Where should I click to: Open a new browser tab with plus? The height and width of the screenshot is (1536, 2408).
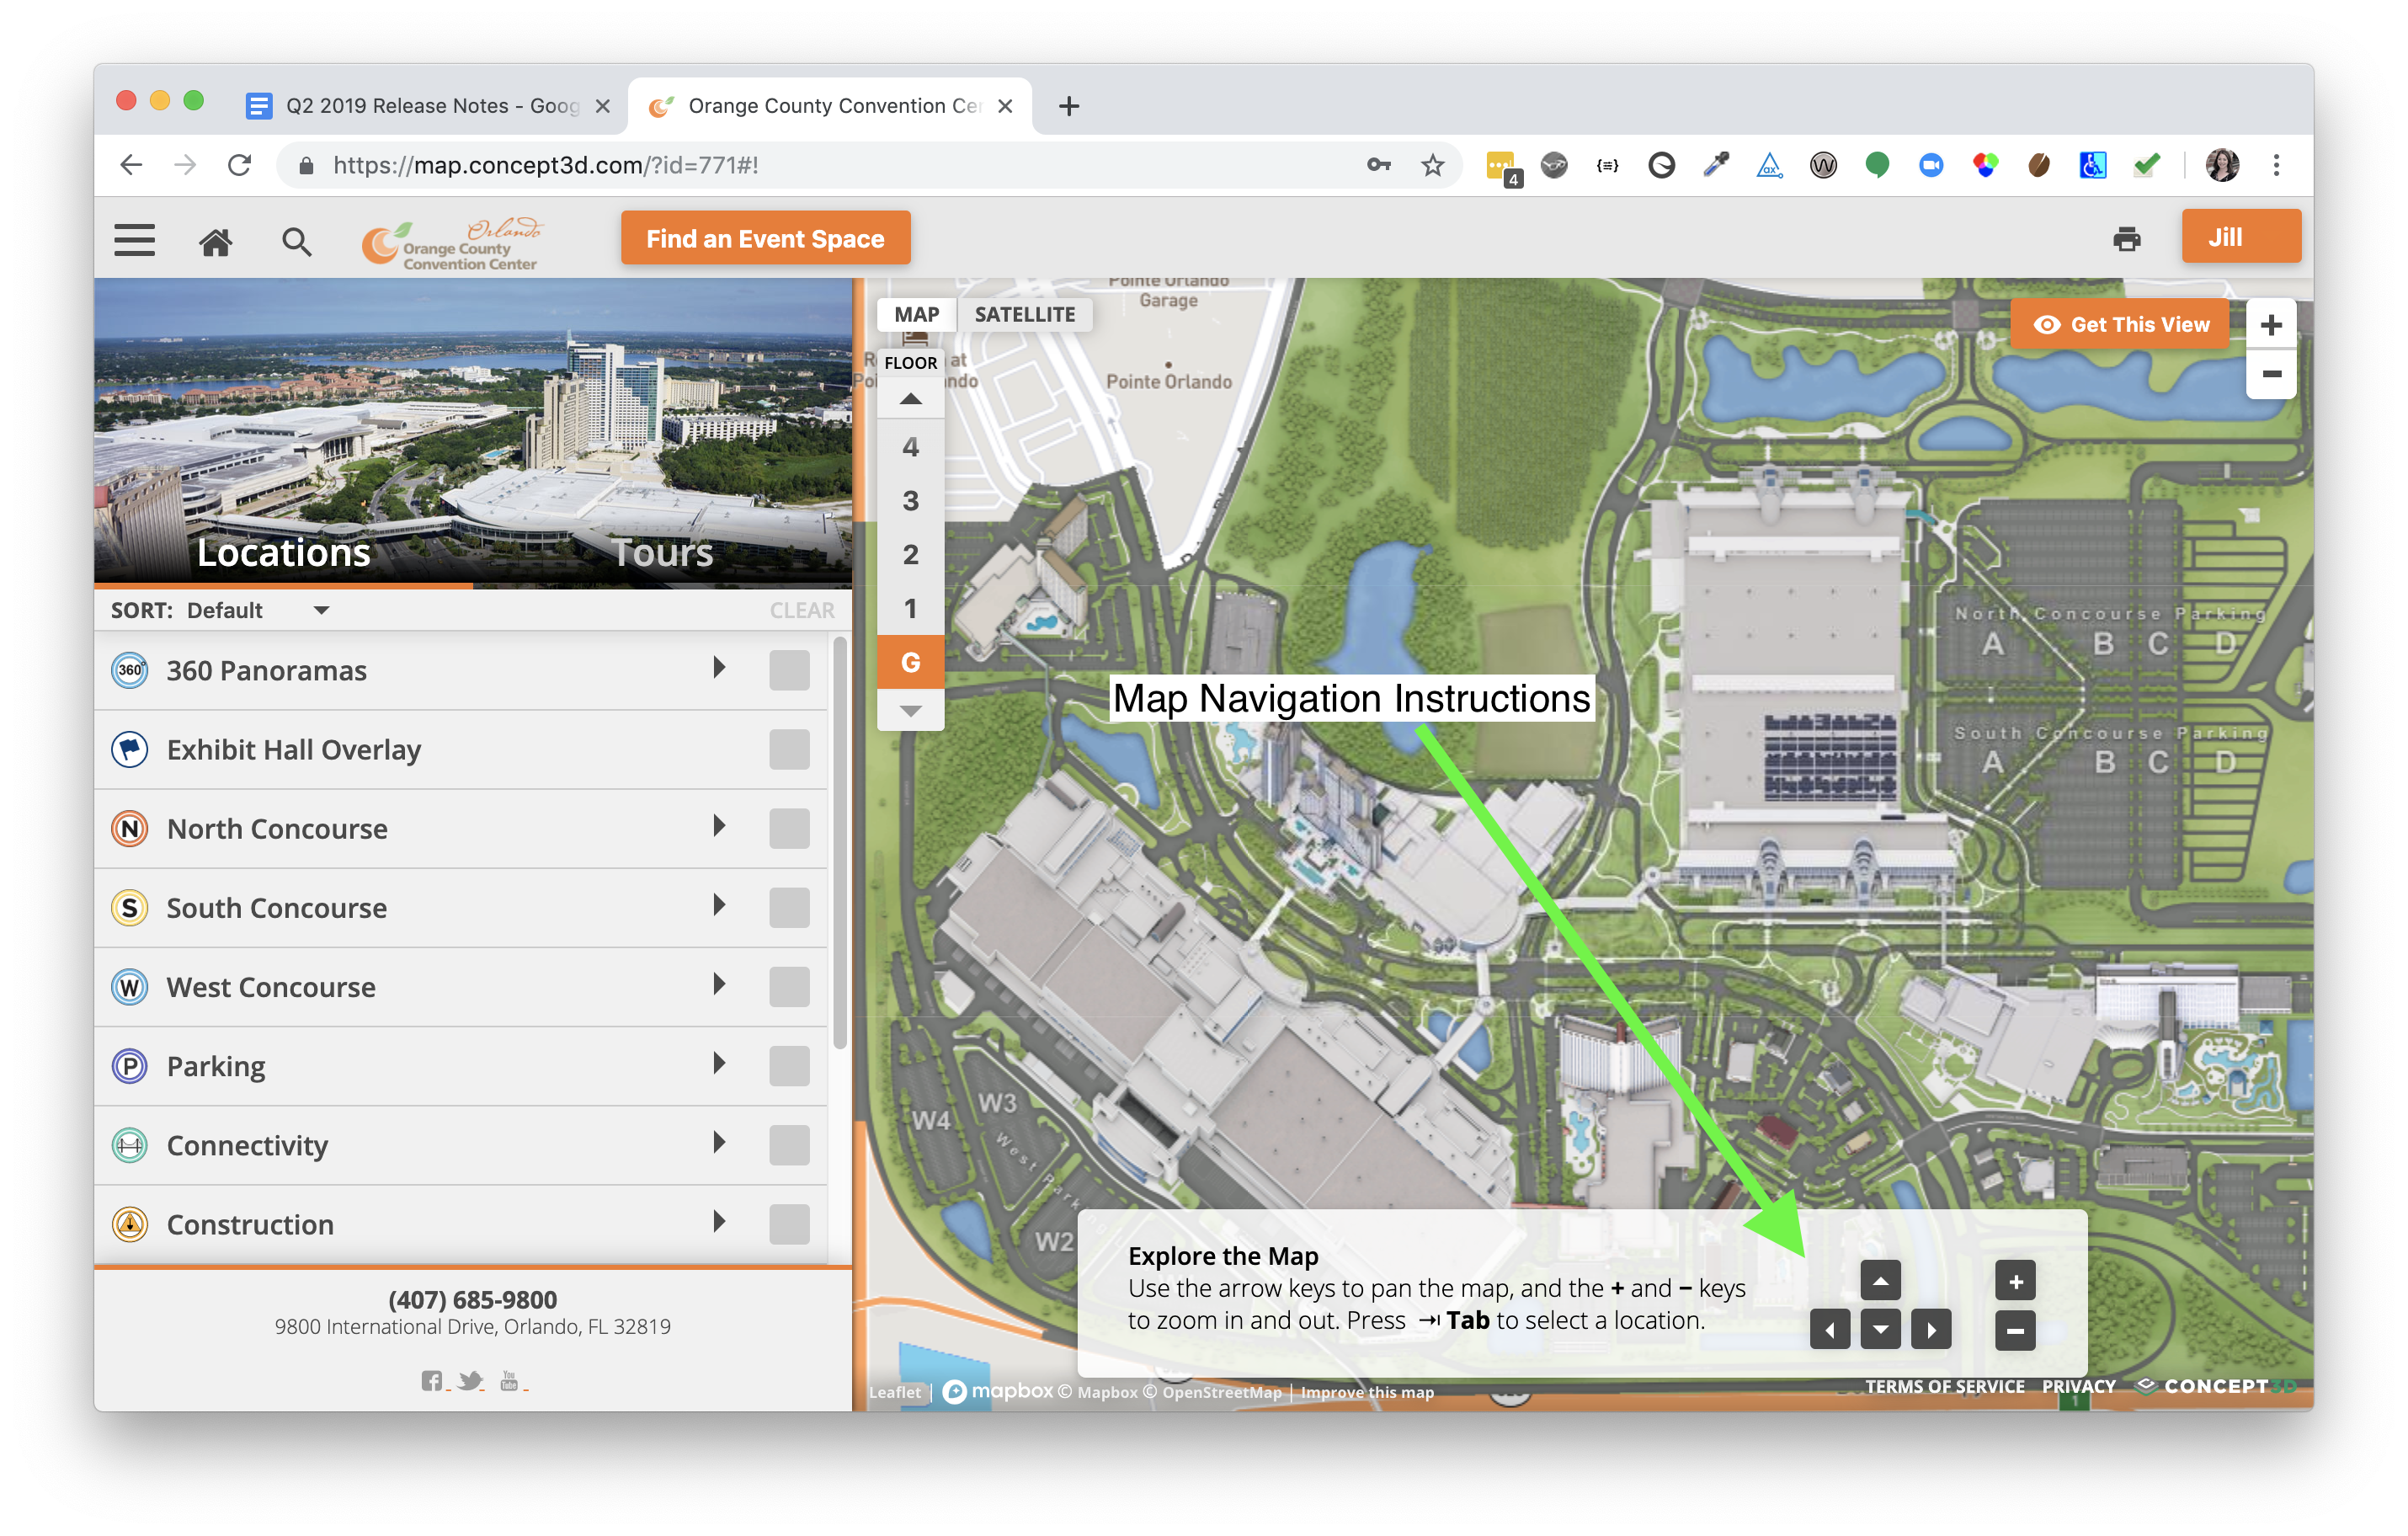click(x=1068, y=106)
